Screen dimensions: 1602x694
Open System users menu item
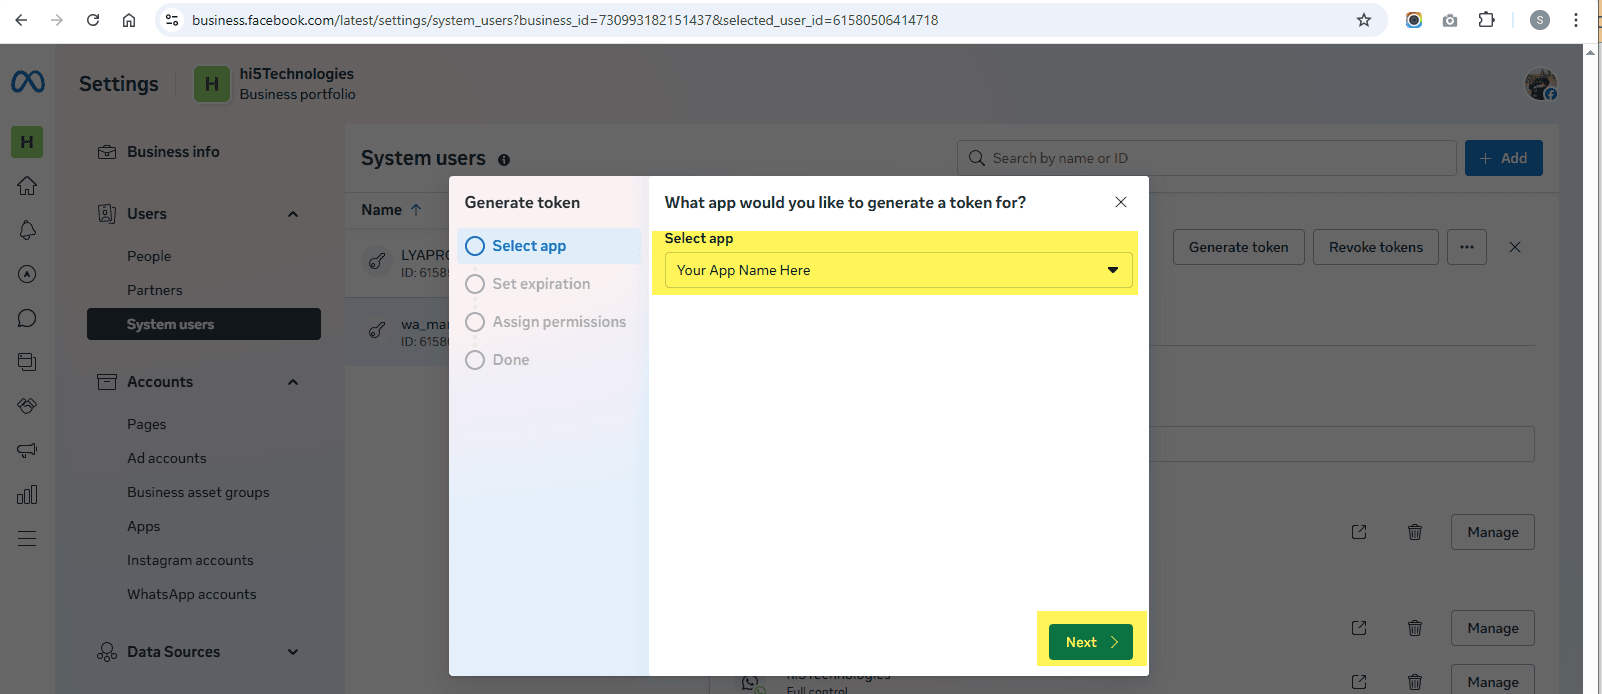tap(204, 324)
